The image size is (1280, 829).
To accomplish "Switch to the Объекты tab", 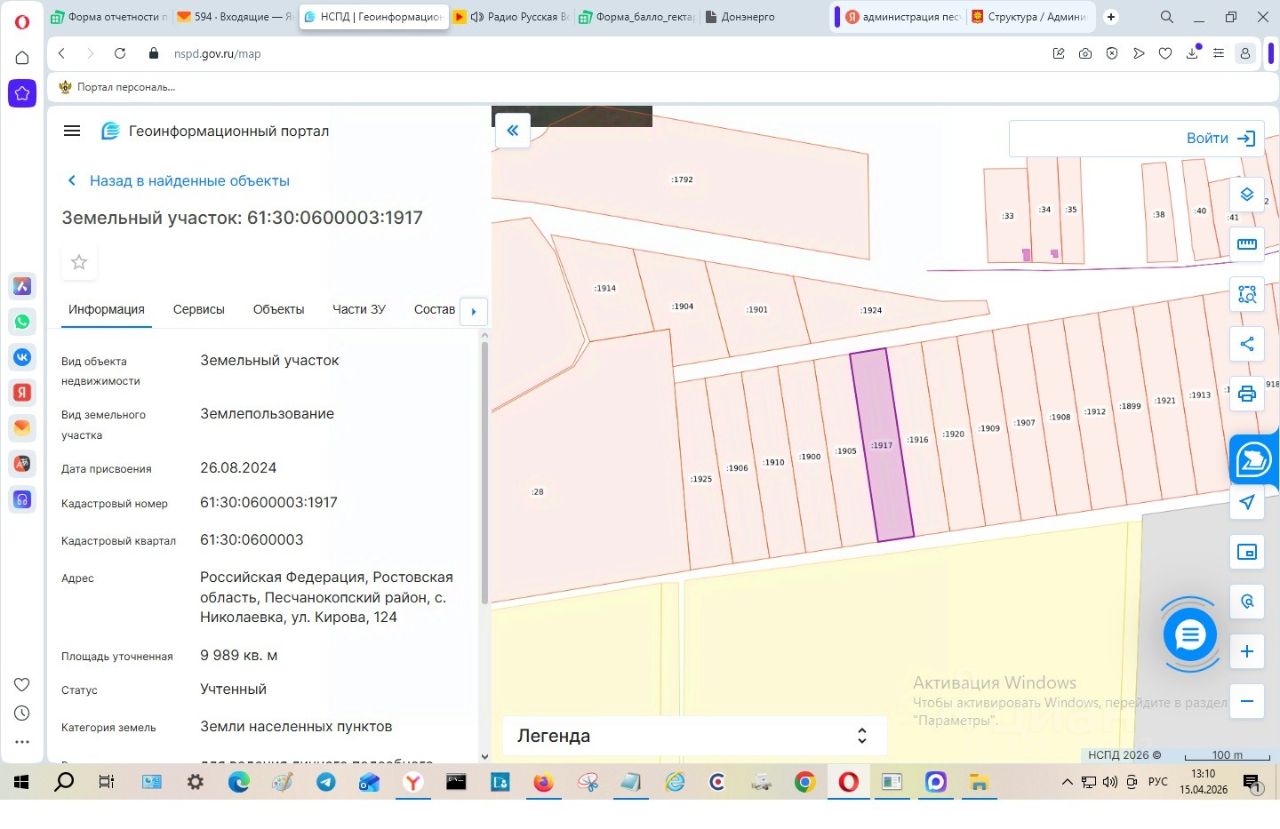I will tap(278, 309).
